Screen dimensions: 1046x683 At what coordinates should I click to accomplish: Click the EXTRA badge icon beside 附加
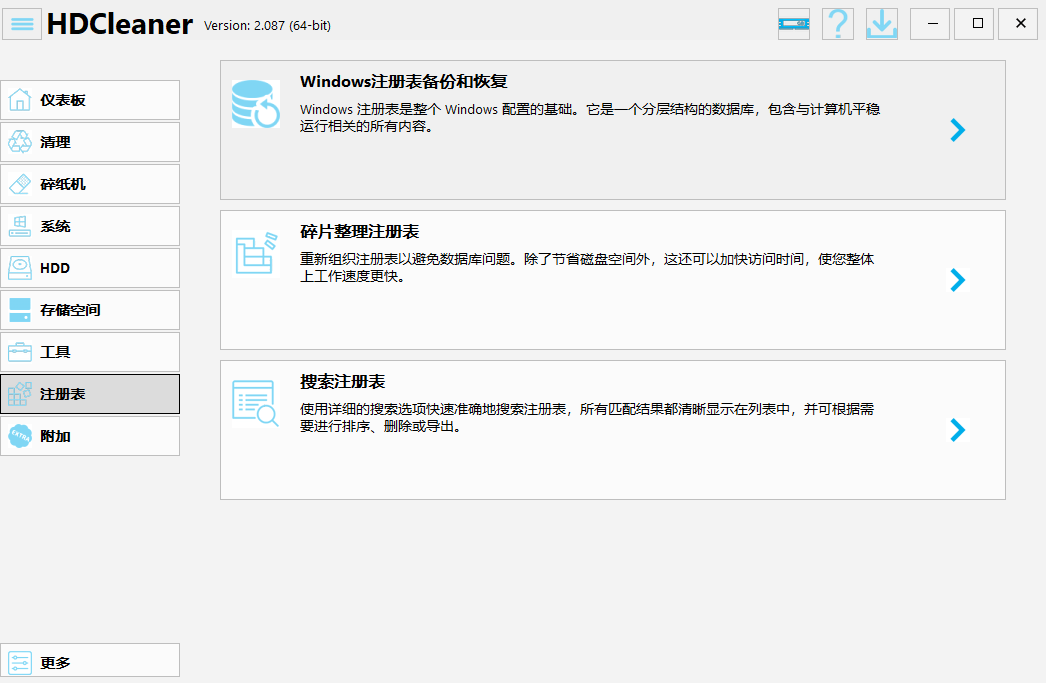click(20, 436)
